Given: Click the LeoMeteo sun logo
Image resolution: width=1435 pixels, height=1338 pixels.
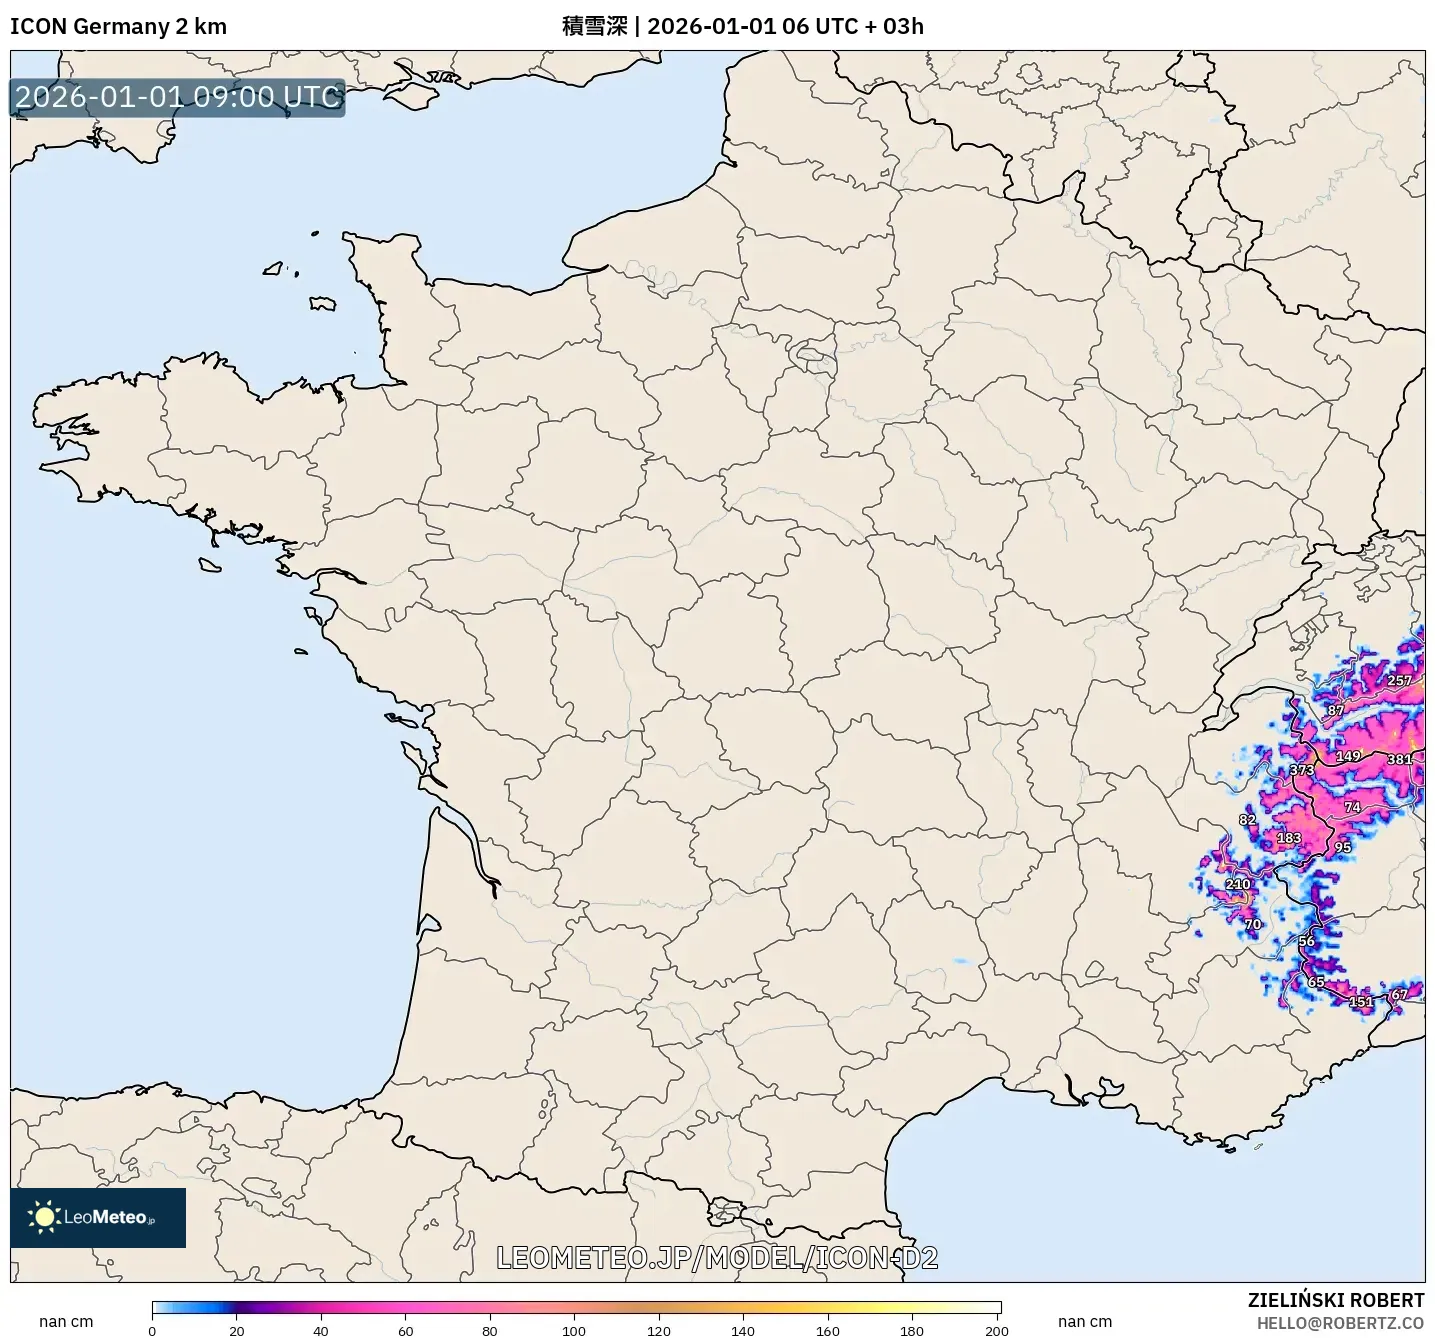Looking at the screenshot, I should coord(45,1217).
